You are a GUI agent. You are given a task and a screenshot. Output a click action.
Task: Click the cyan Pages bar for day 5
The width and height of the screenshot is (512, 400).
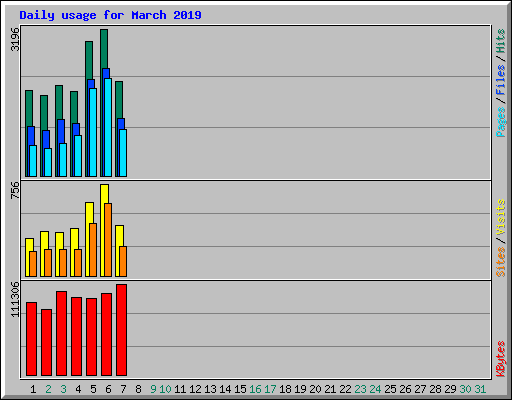[93, 132]
